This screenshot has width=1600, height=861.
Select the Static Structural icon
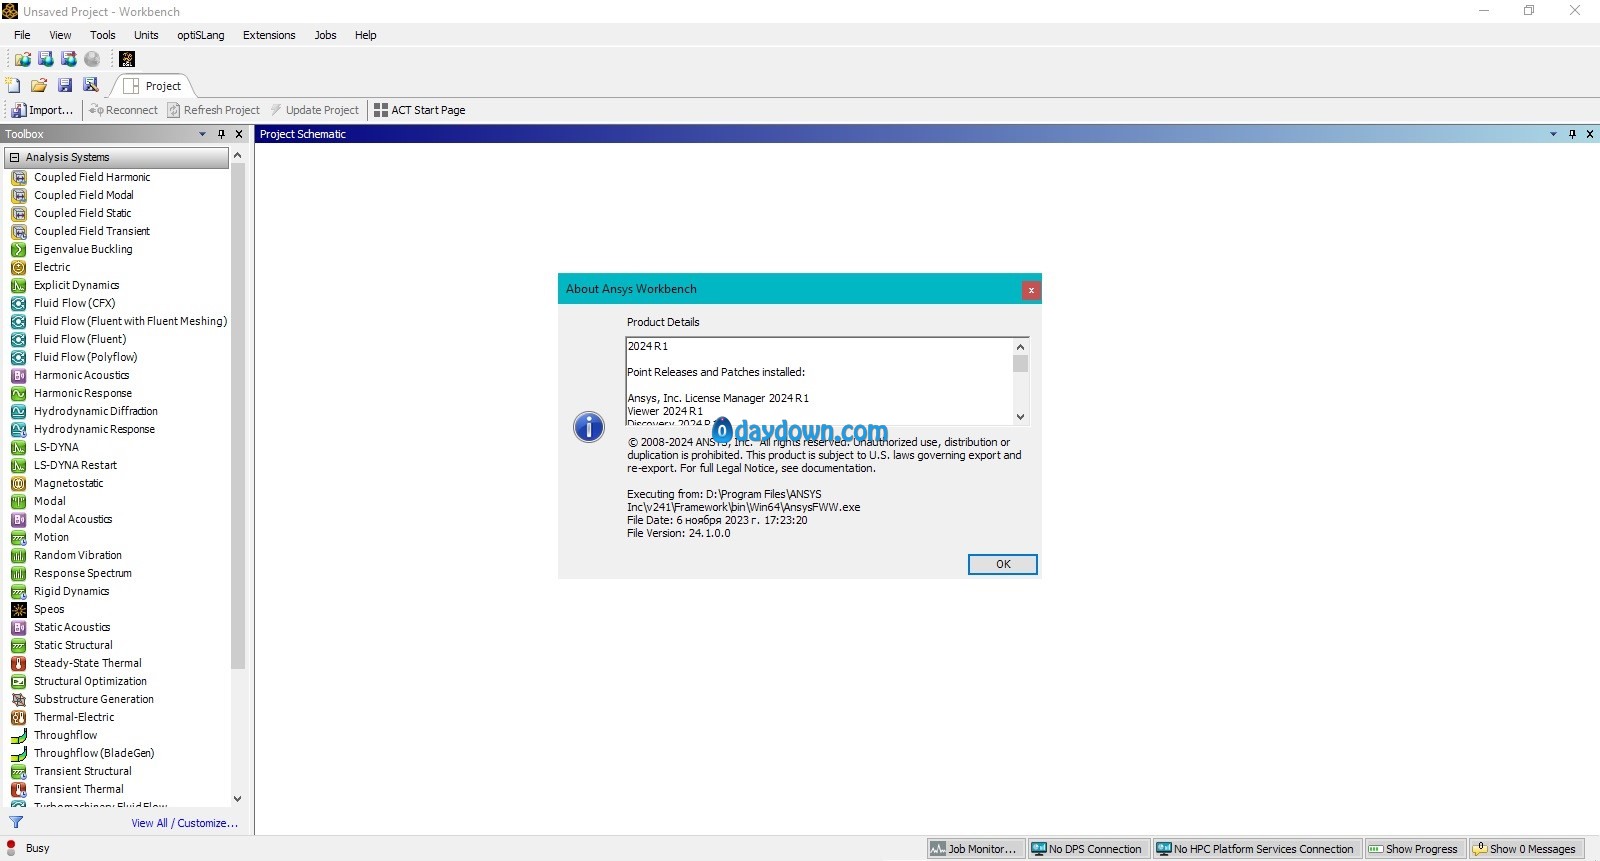click(18, 645)
